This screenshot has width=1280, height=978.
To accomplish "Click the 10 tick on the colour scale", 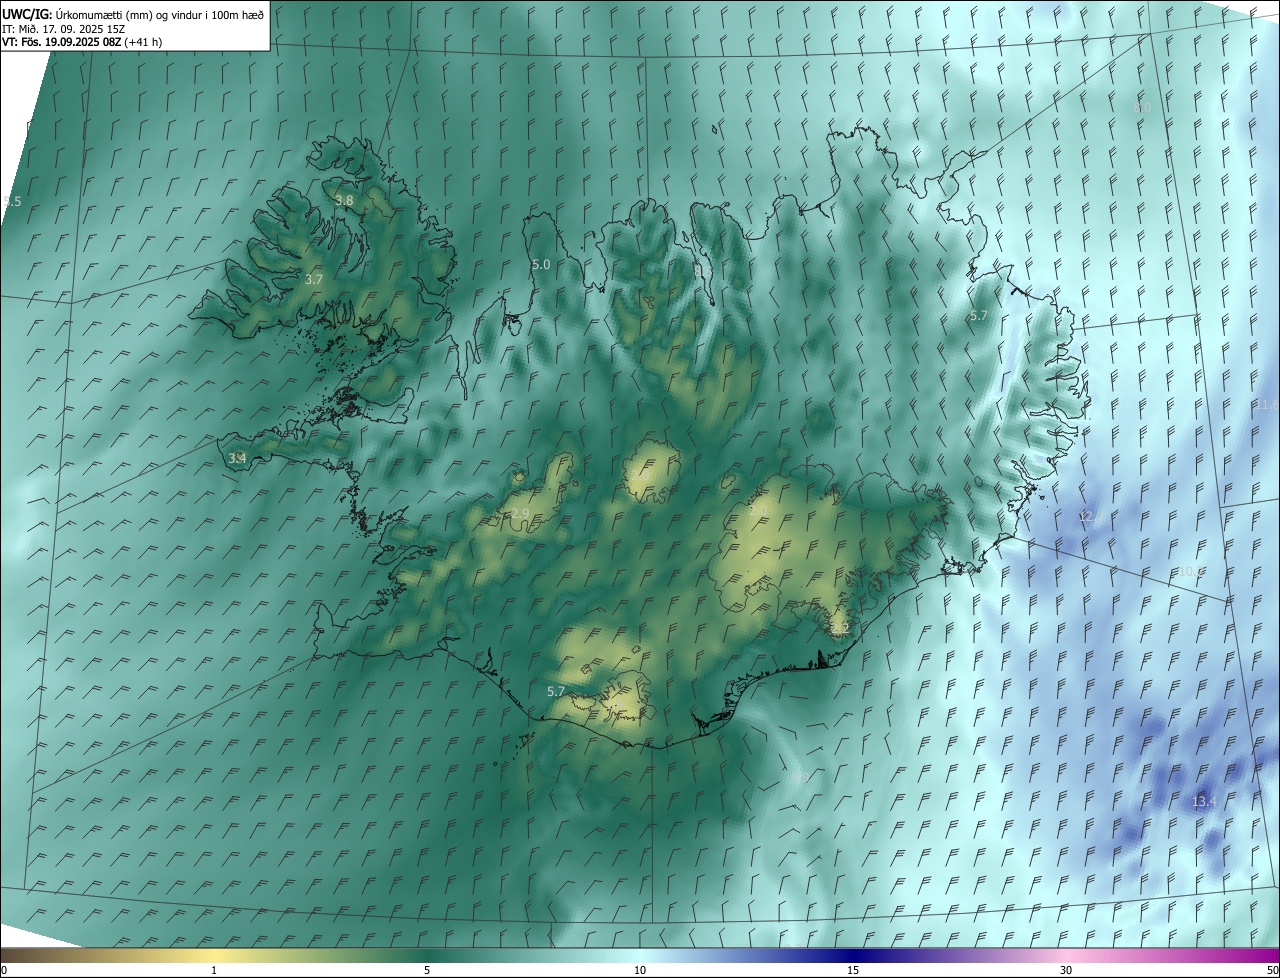I will (640, 970).
